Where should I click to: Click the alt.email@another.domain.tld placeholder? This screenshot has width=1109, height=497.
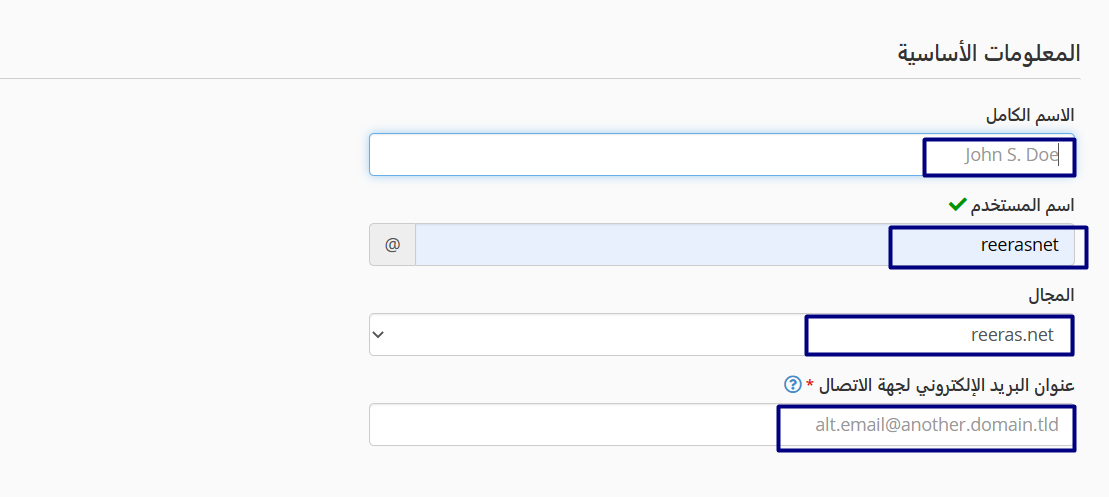tap(936, 425)
